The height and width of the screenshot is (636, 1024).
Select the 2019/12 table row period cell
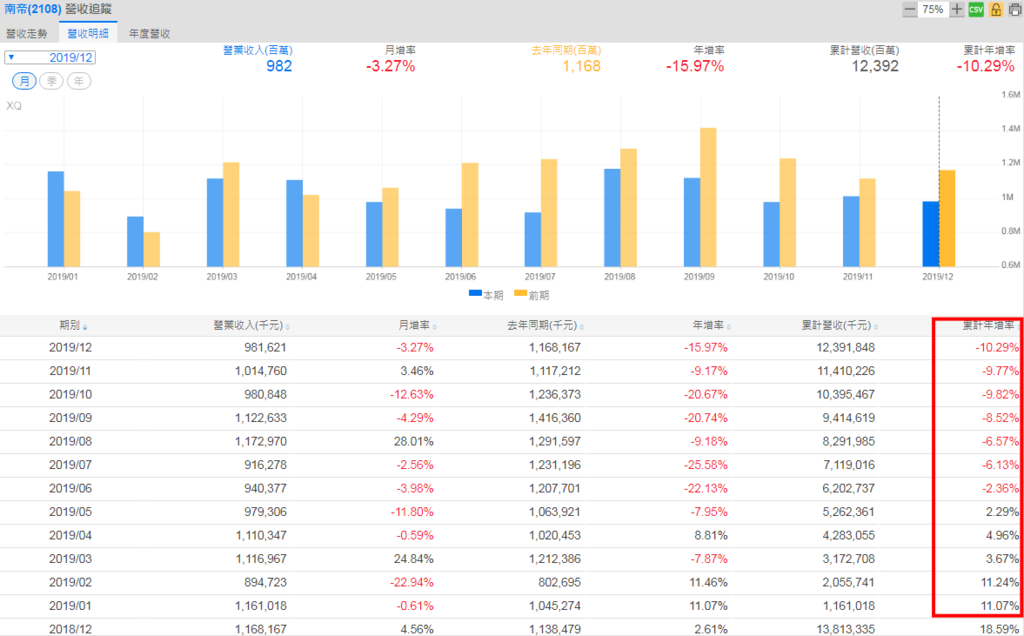click(x=71, y=348)
